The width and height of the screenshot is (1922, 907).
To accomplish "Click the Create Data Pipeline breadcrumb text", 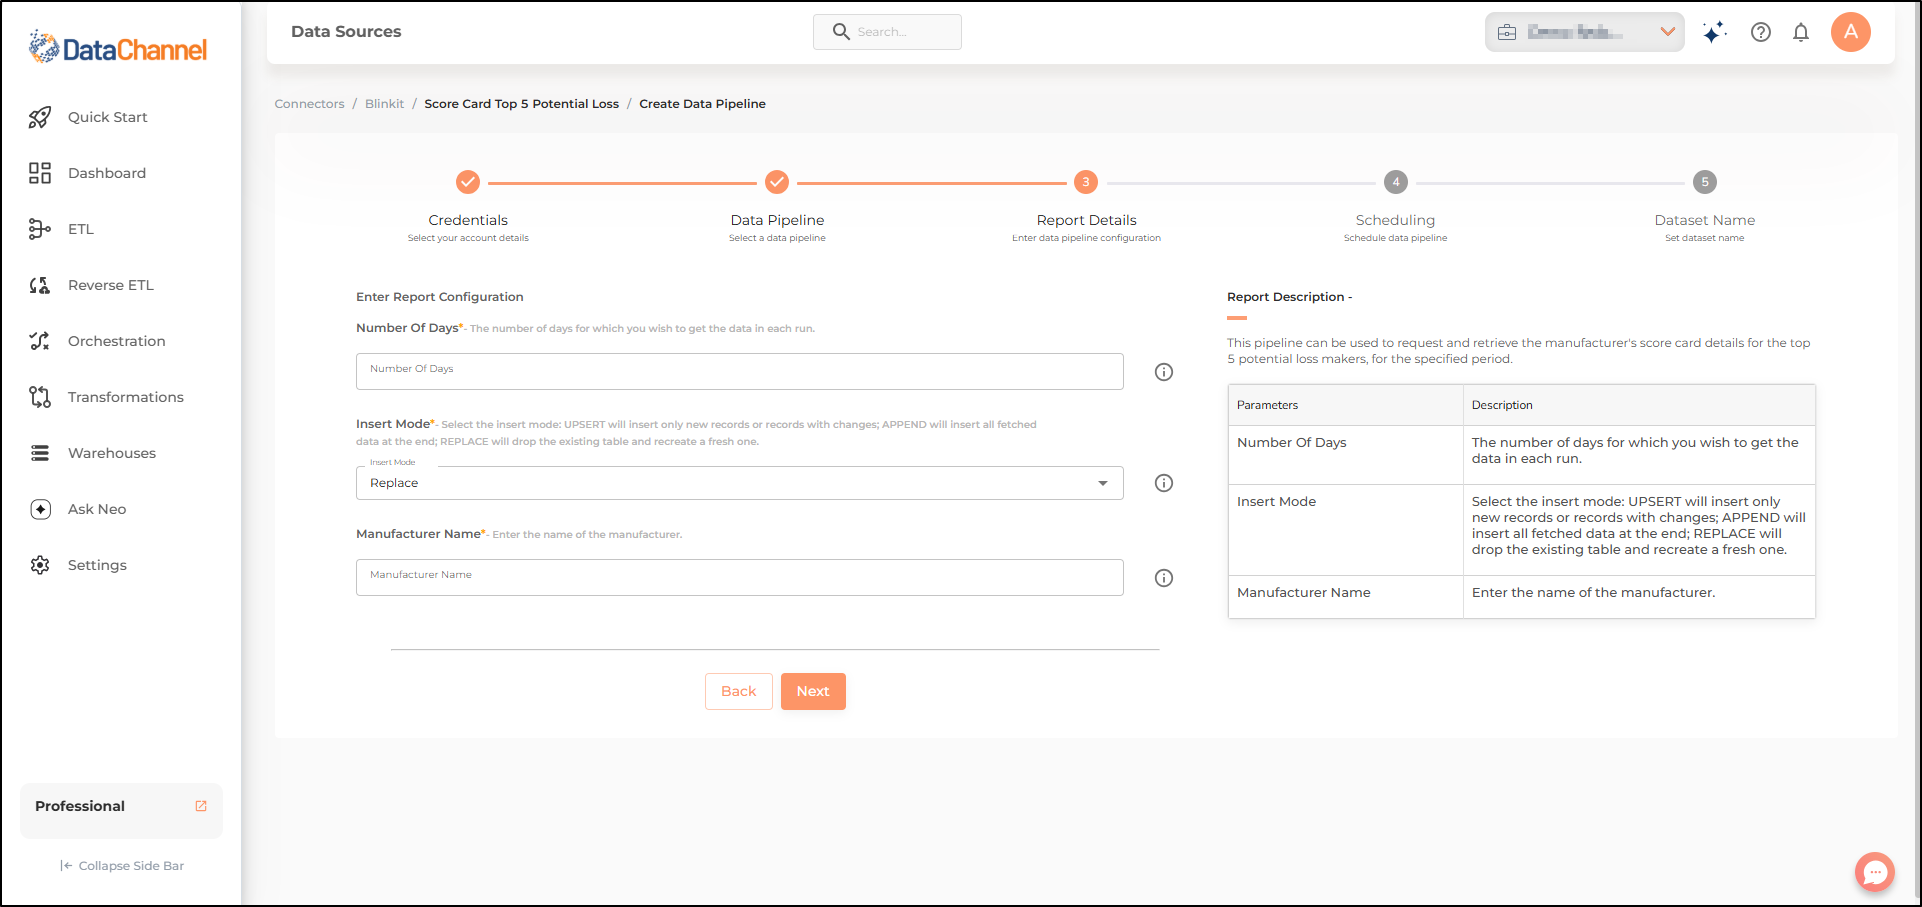I will tap(703, 104).
